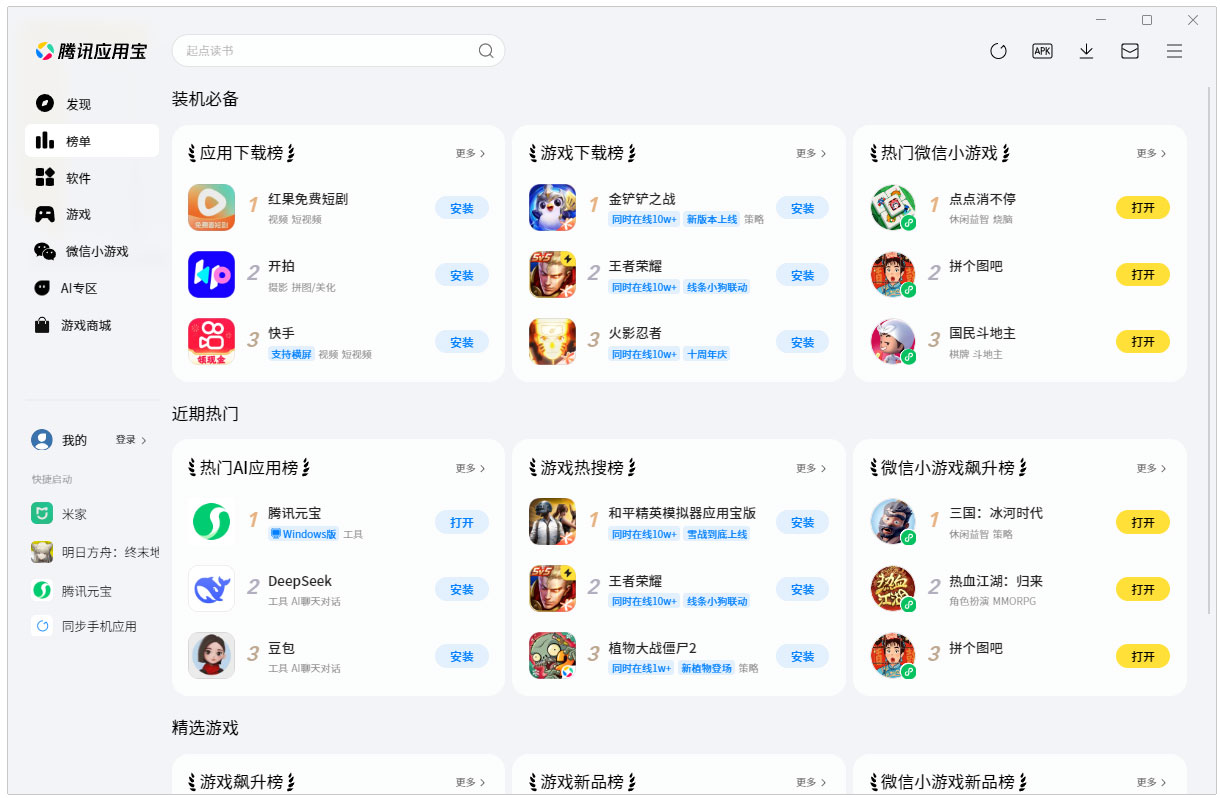This screenshot has height=798, width=1220.
Task: Expand 更多 for 游戏下载榜
Action: (x=811, y=153)
